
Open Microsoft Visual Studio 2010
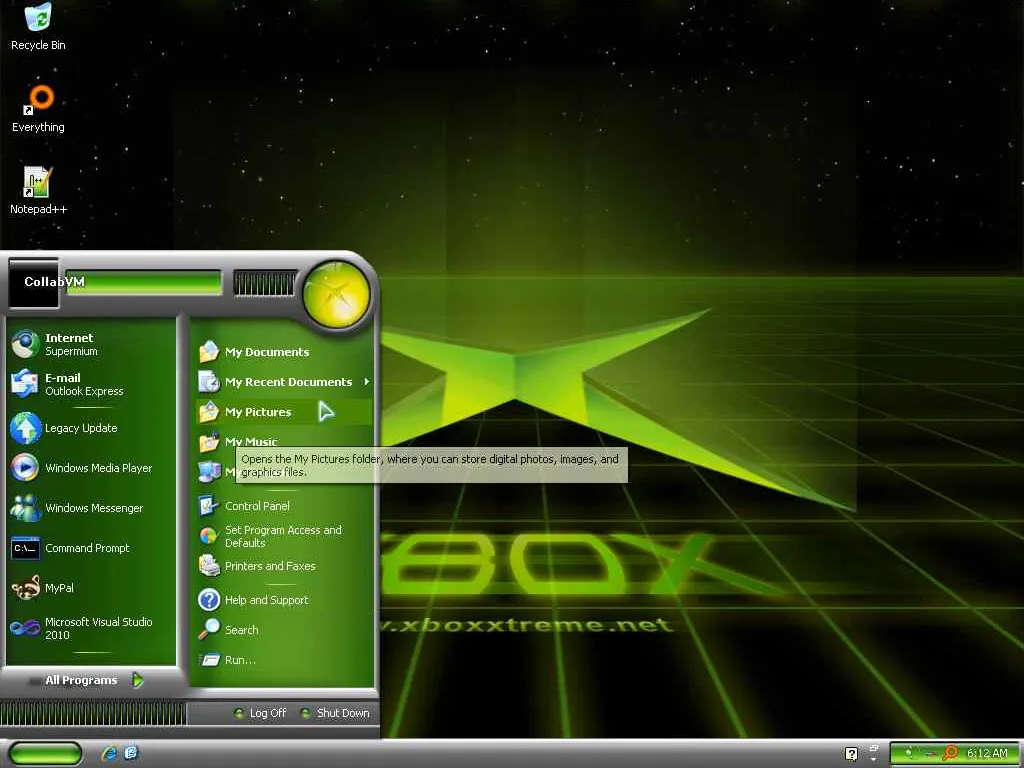(91, 628)
